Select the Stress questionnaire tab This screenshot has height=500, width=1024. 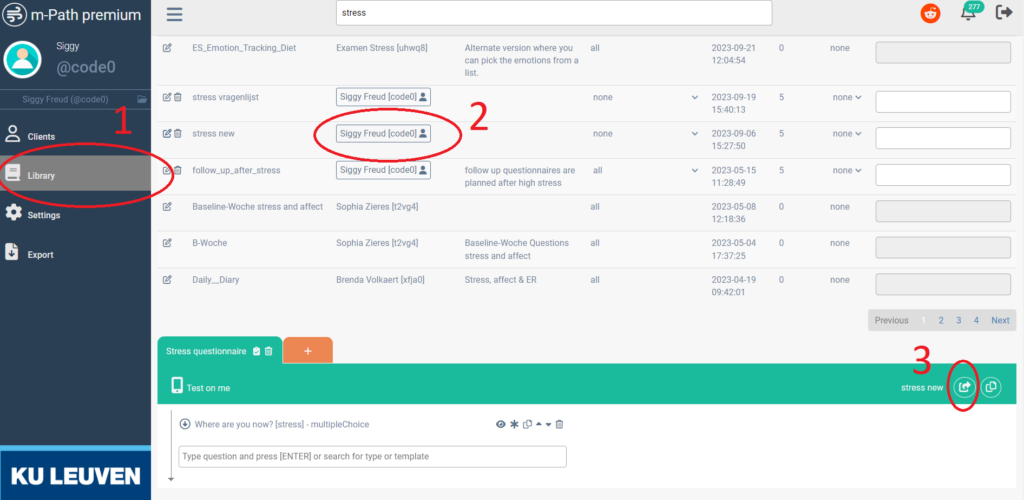205,351
